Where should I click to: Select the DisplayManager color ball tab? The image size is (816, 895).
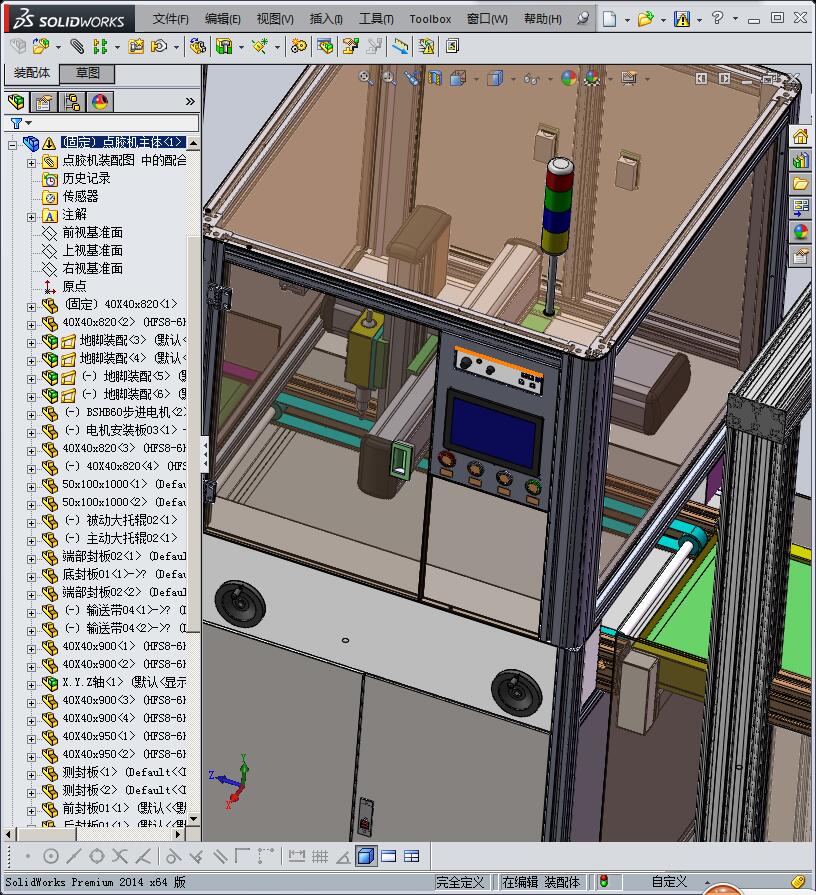coord(100,102)
